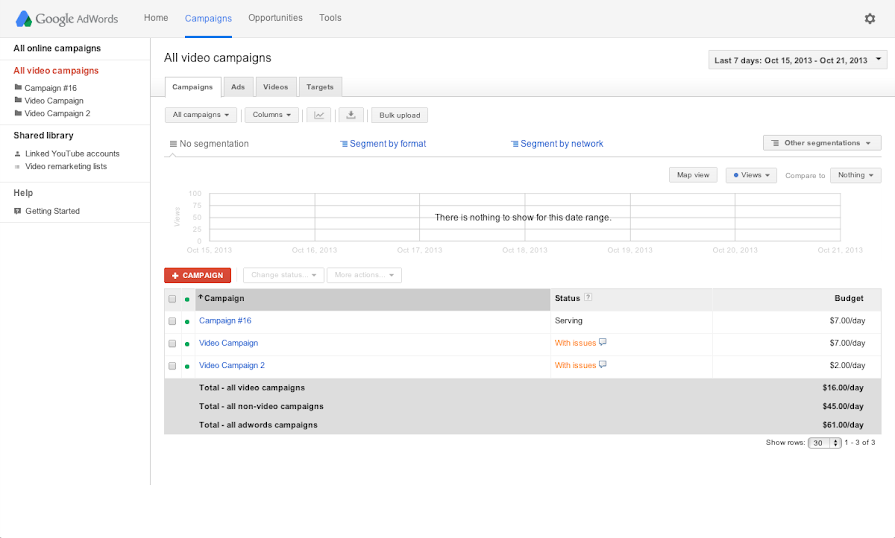895x538 pixels.
Task: Click Segment by format icon
Action: tap(344, 144)
